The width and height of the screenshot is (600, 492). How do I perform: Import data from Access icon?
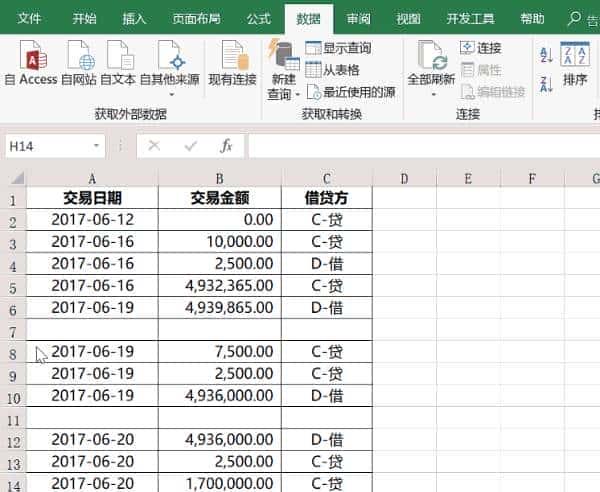pos(34,55)
